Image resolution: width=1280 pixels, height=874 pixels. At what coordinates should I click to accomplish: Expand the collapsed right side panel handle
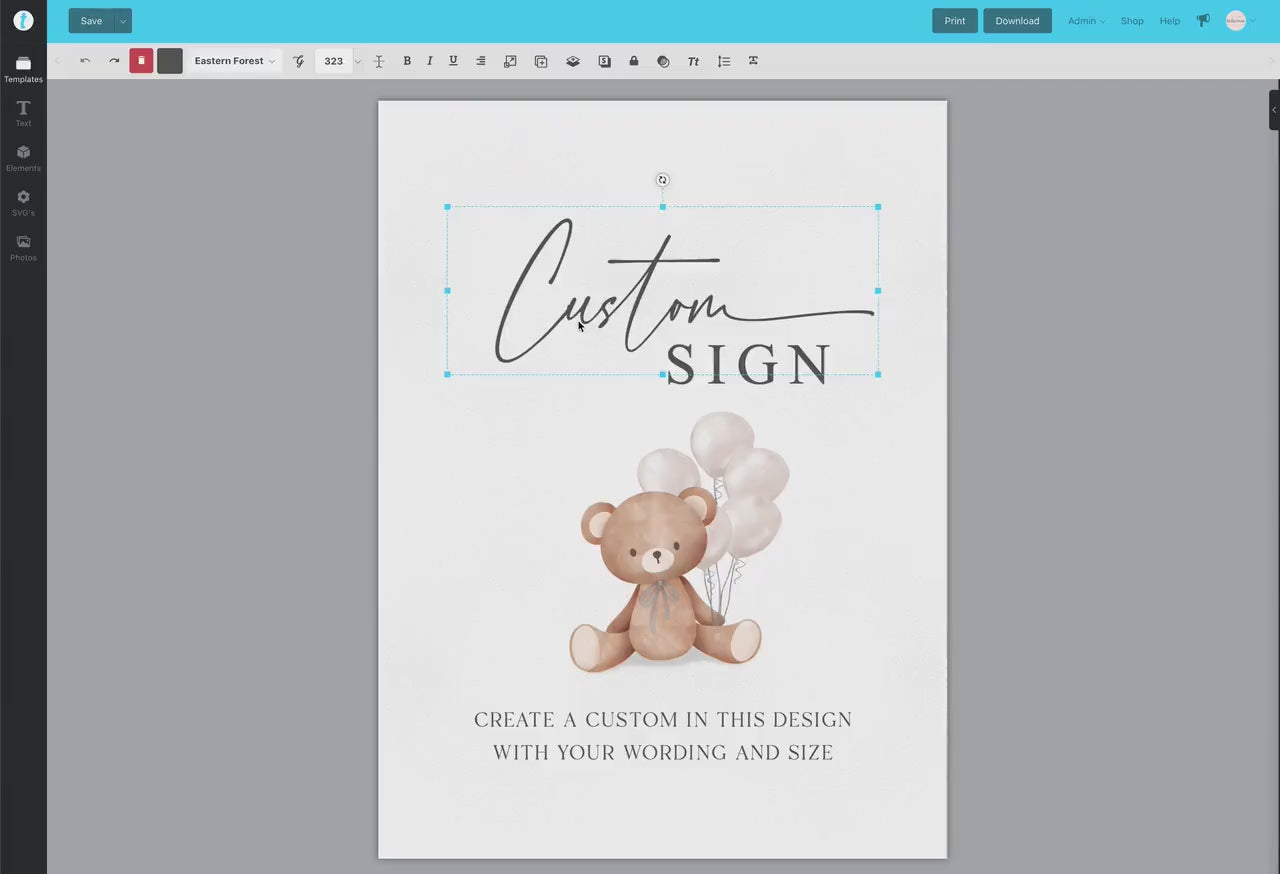(x=1274, y=110)
